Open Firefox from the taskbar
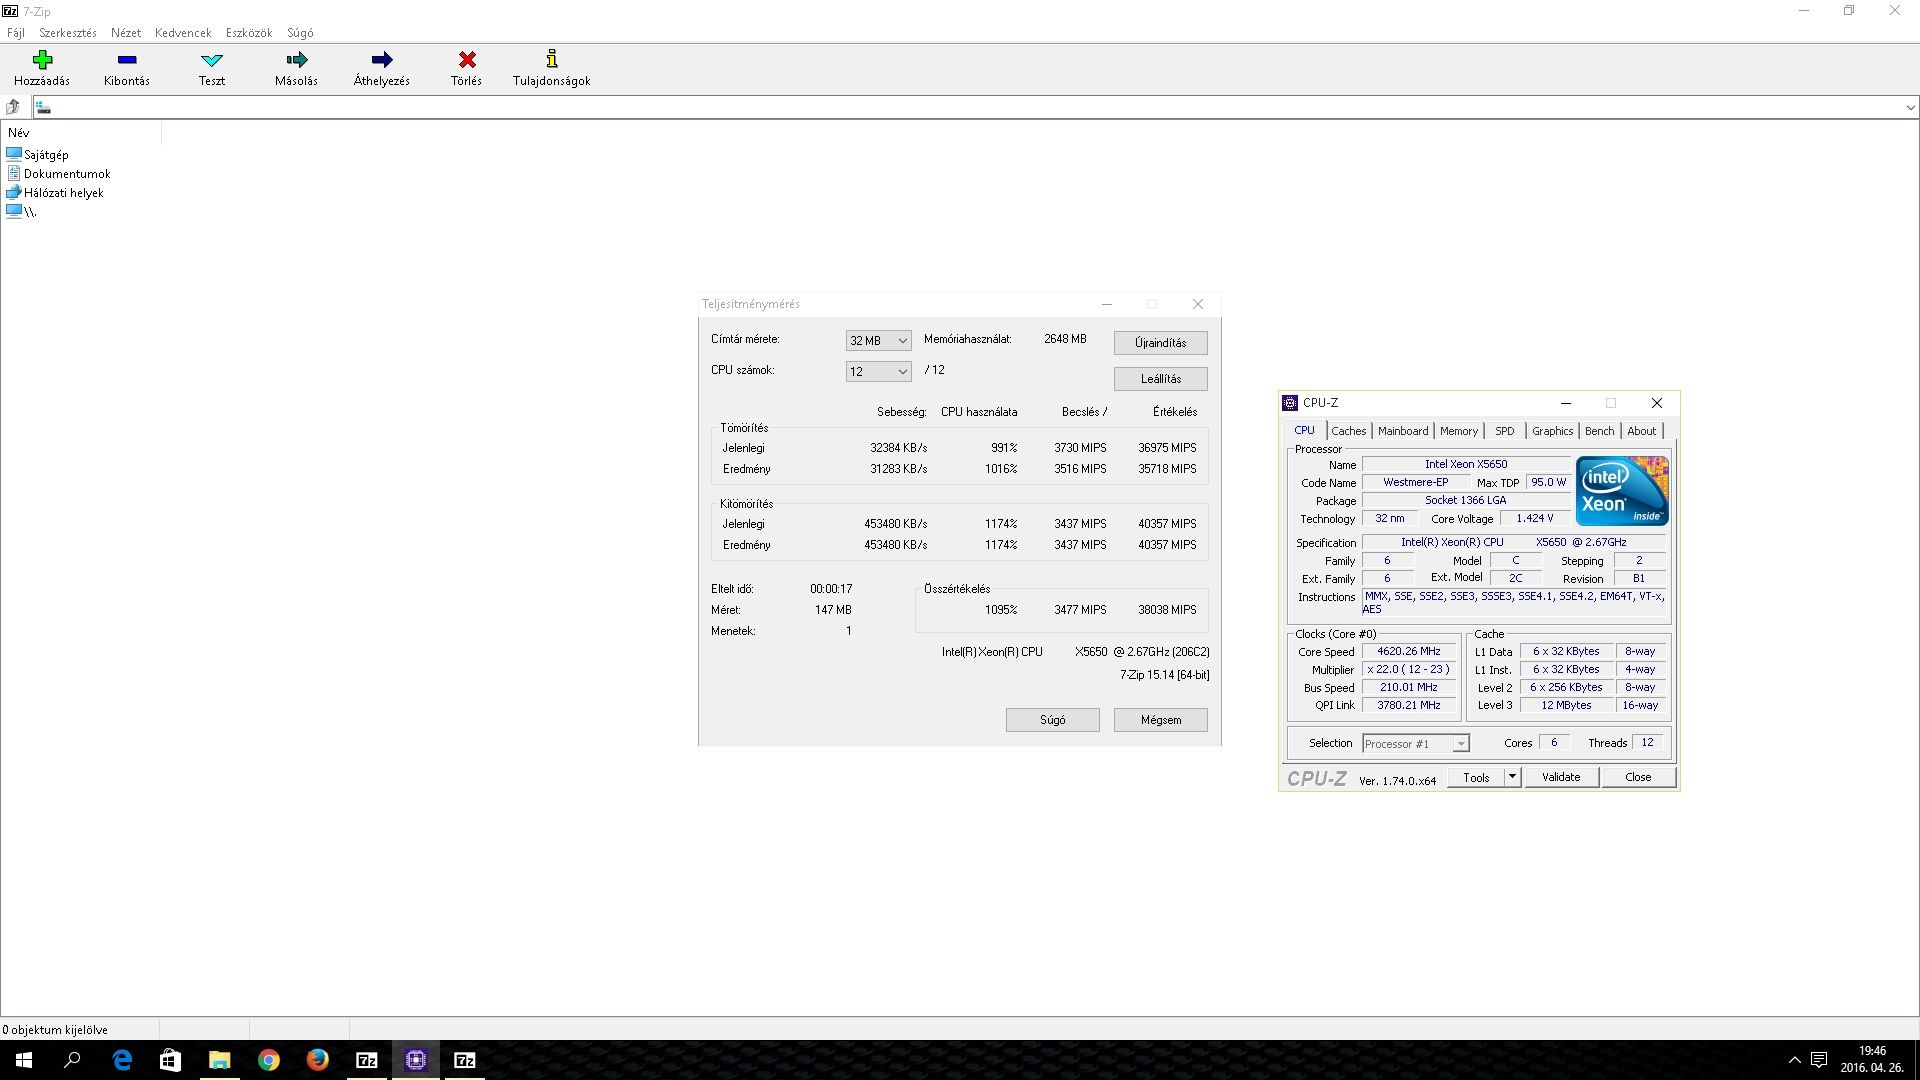Viewport: 1920px width, 1080px height. point(318,1060)
